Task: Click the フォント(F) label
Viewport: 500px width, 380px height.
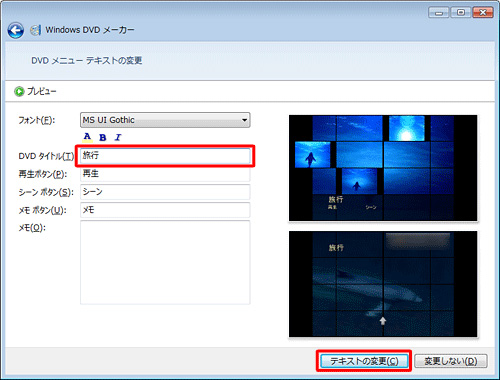Action: point(37,120)
